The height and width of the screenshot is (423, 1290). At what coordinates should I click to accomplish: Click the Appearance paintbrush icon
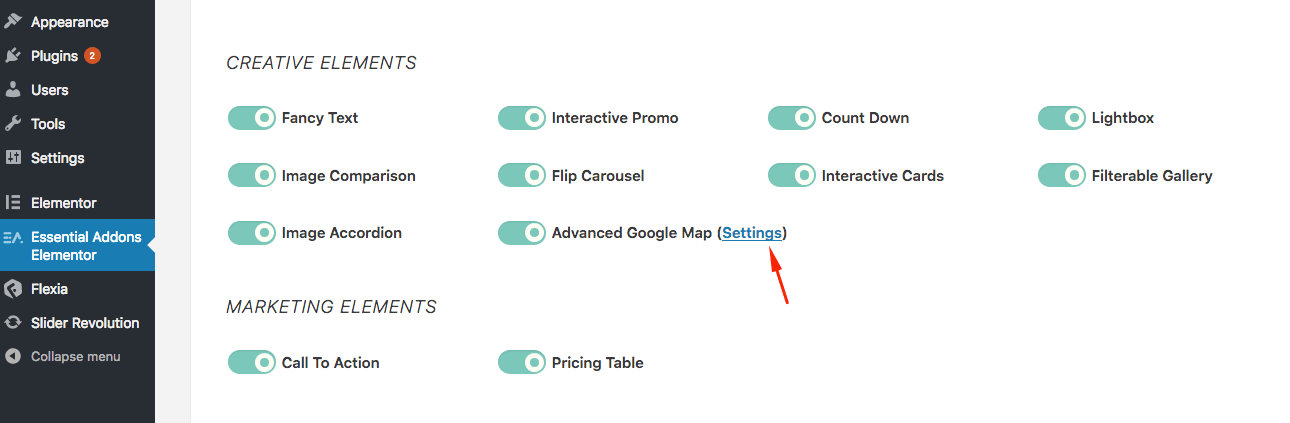13,21
